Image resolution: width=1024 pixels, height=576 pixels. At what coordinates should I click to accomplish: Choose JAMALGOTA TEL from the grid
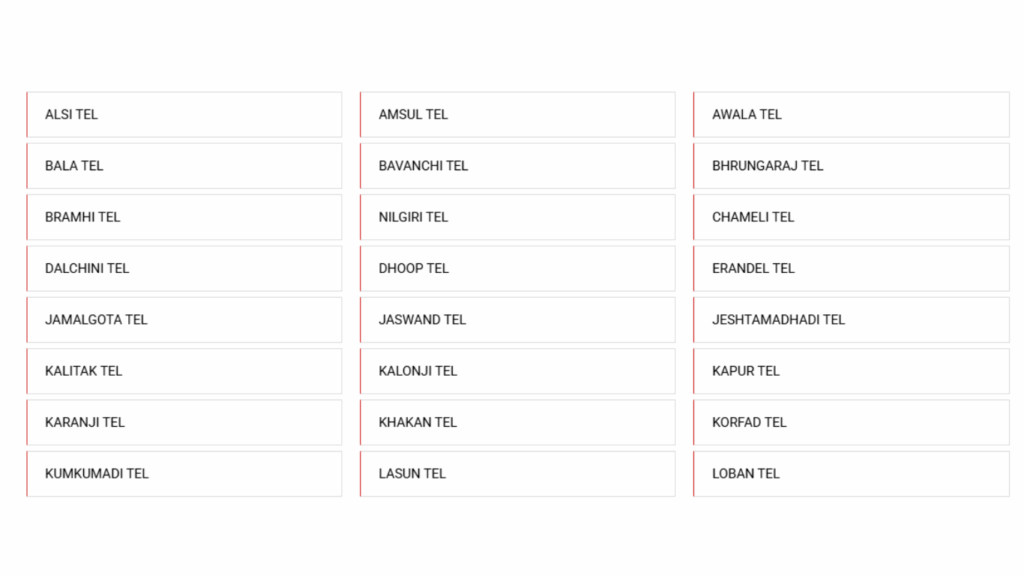pos(184,320)
